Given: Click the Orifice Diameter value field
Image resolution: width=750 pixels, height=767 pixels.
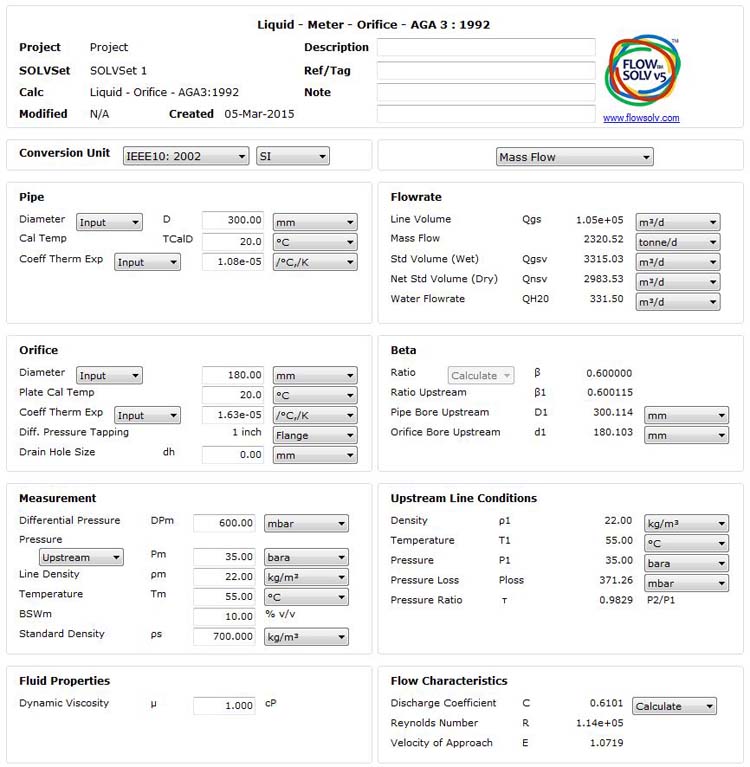Looking at the screenshot, I should coord(233,376).
